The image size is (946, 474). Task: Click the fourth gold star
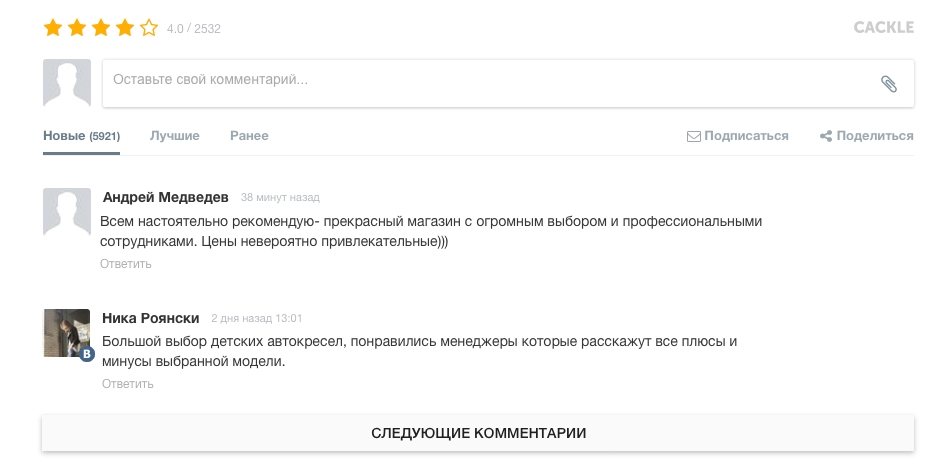point(125,28)
